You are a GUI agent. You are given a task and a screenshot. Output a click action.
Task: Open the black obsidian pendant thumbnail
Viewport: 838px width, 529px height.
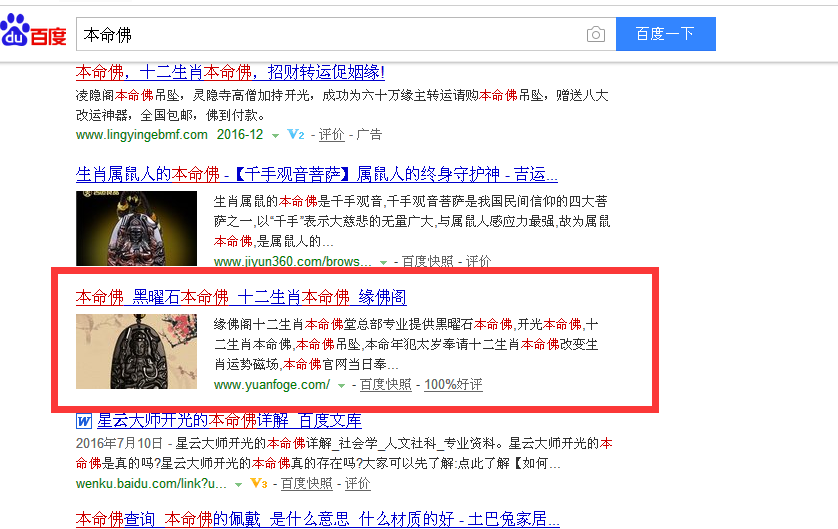(136, 351)
